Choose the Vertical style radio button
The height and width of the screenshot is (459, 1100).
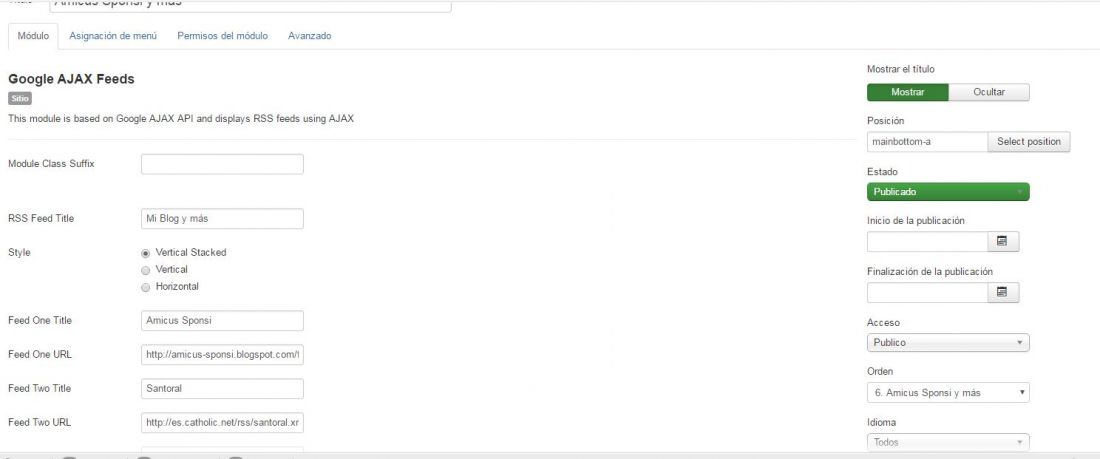click(x=146, y=270)
